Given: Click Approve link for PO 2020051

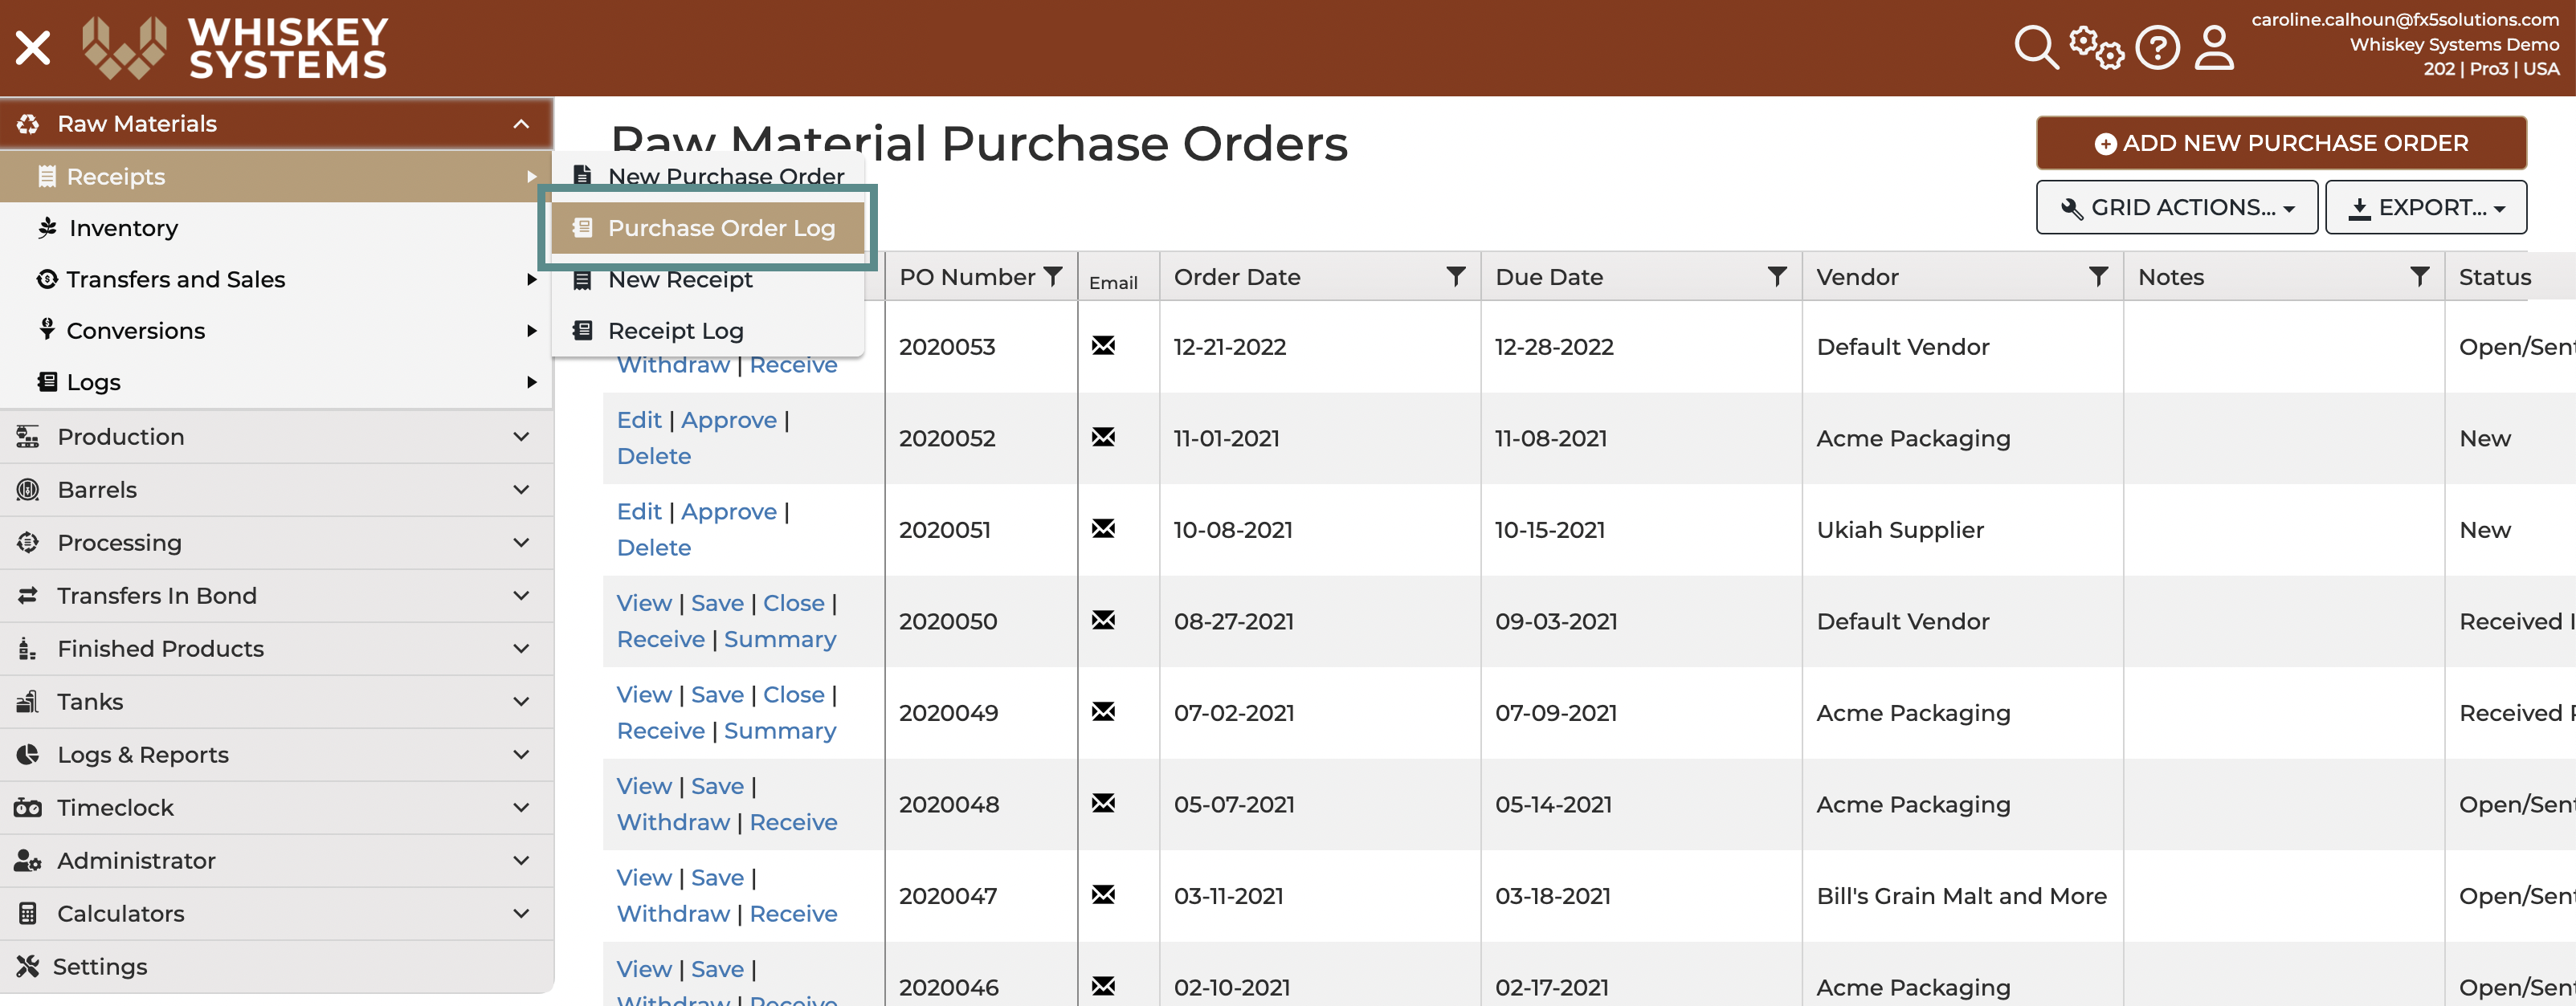Looking at the screenshot, I should (729, 511).
